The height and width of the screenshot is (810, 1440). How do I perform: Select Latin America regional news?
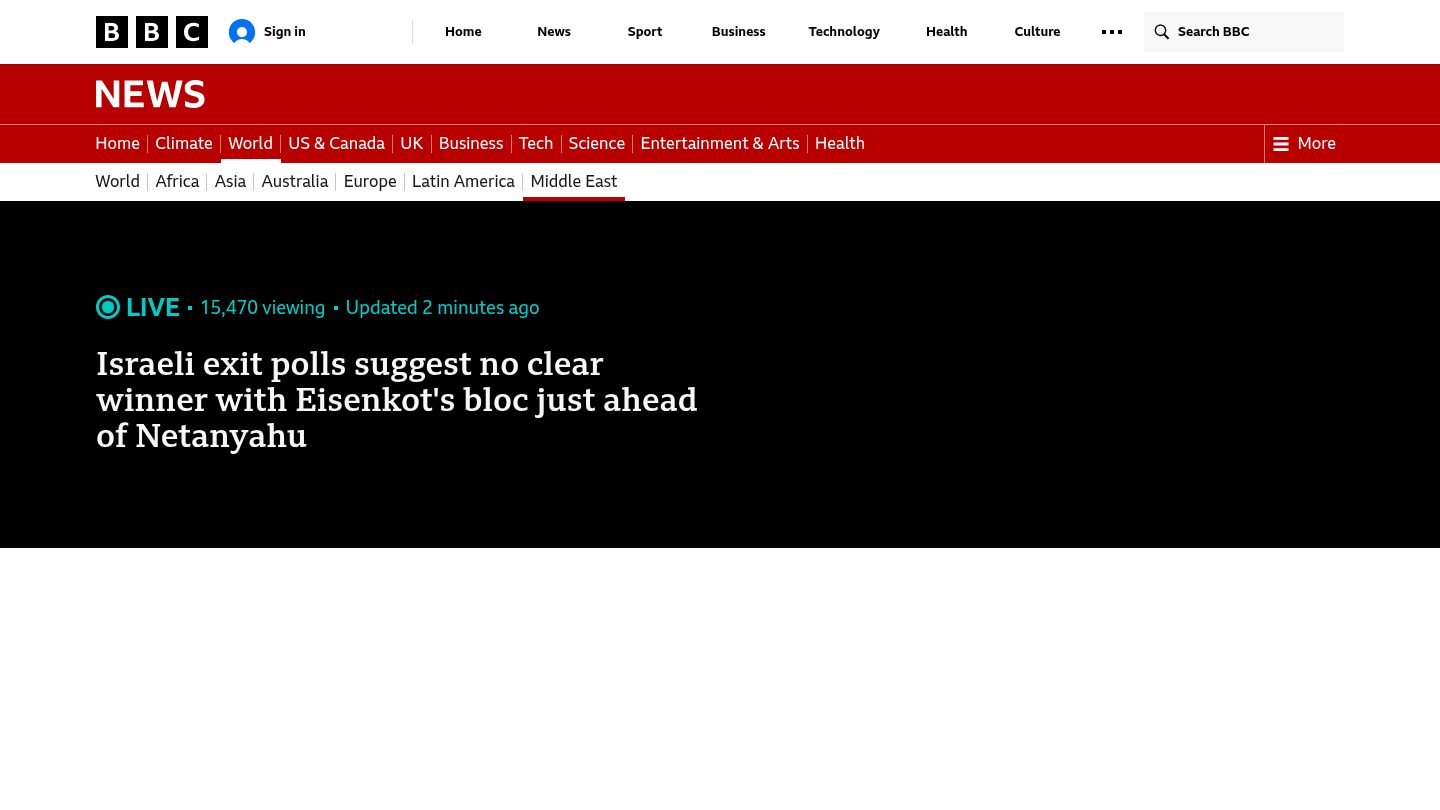click(x=463, y=182)
